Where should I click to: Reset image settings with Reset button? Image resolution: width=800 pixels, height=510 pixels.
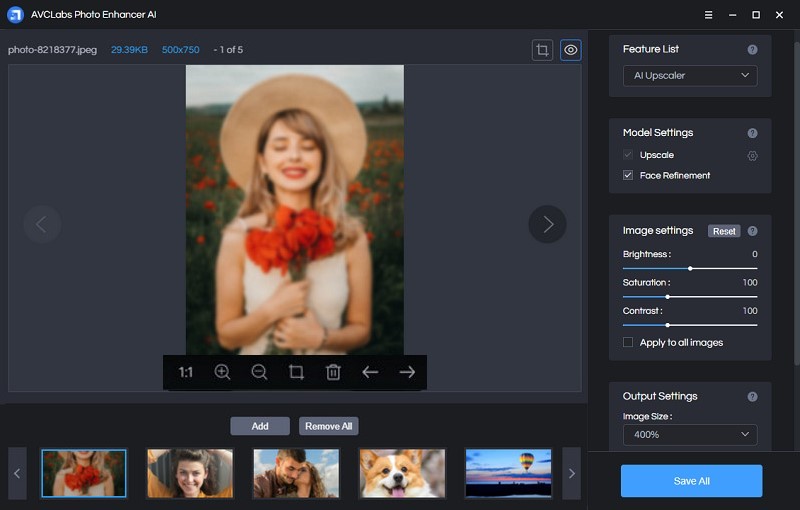click(x=724, y=231)
